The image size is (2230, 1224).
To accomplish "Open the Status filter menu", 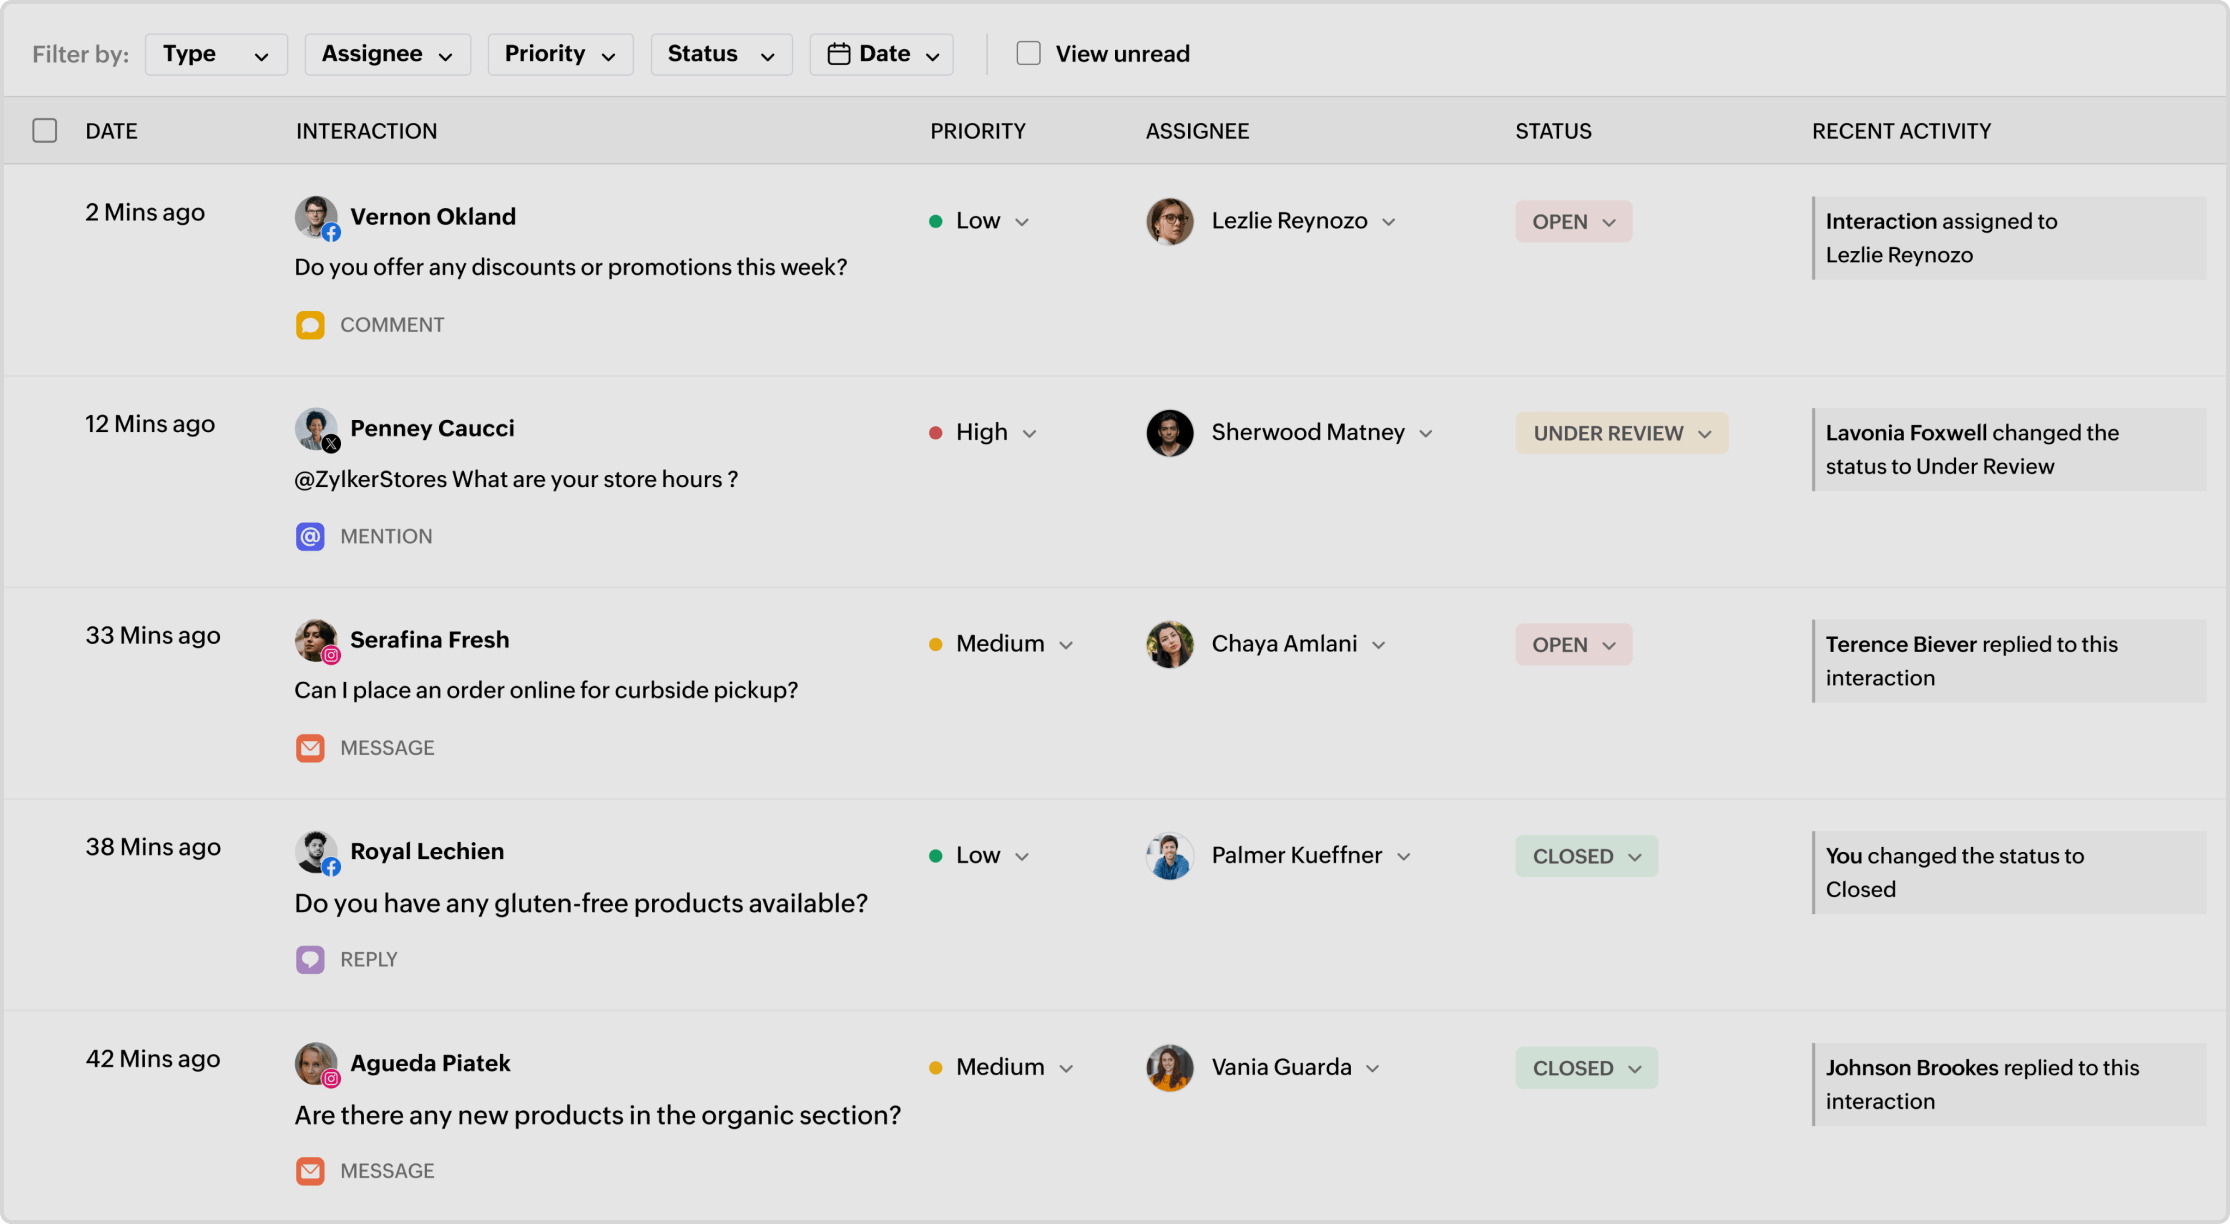I will click(721, 54).
